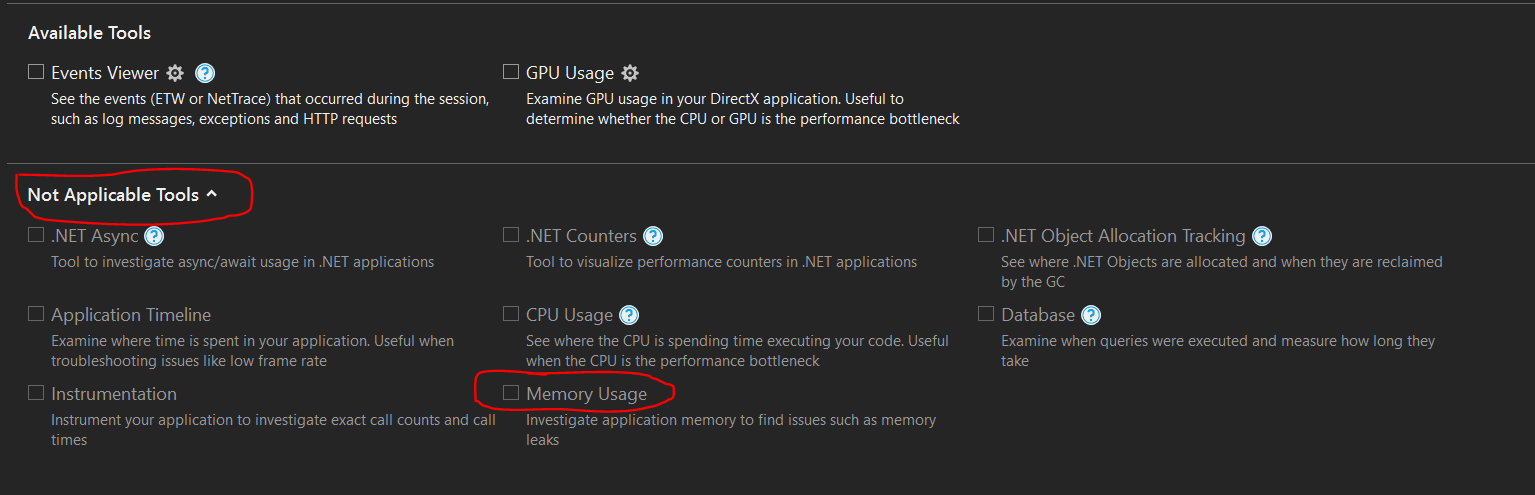Click the CPU Usage tool label
Screen dimensions: 1535x495
click(569, 315)
